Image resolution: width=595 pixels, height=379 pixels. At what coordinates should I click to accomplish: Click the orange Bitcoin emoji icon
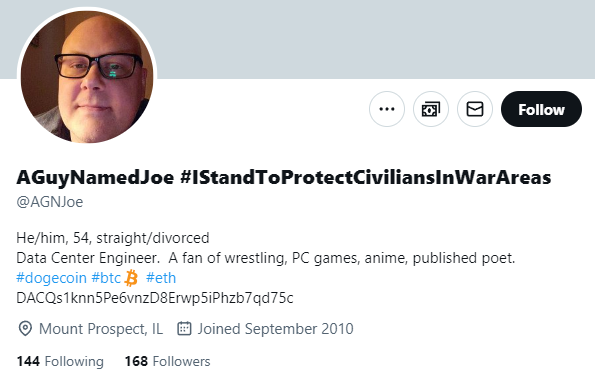click(131, 278)
